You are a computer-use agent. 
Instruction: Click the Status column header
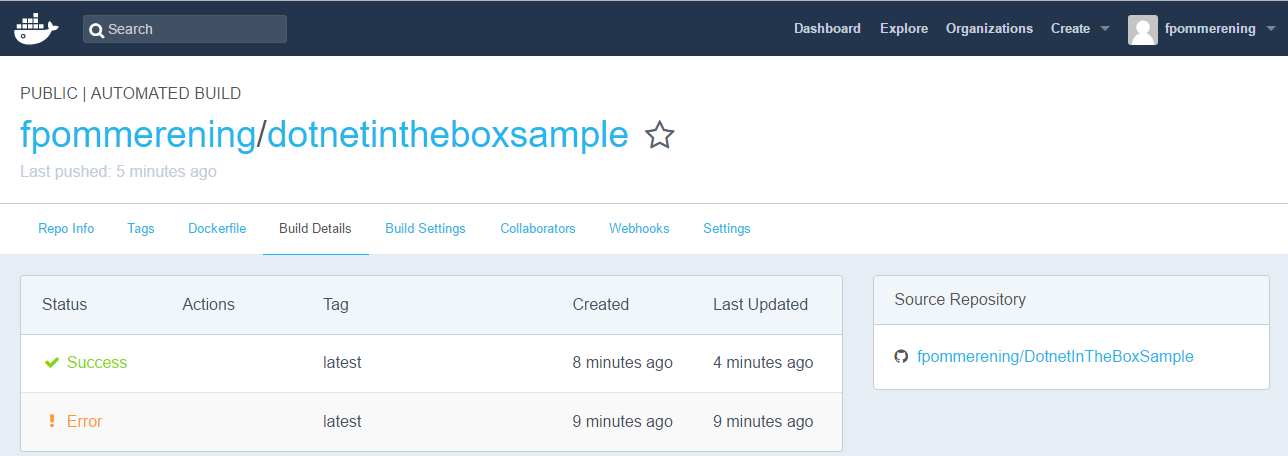(64, 305)
